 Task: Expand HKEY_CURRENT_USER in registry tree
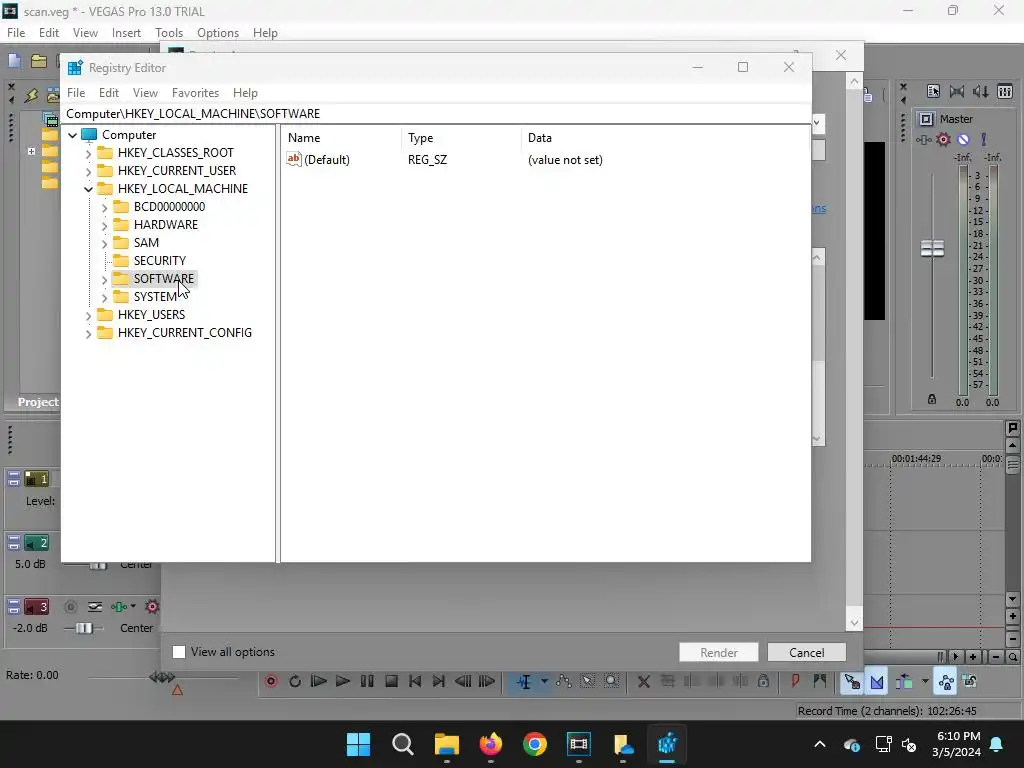(x=88, y=171)
